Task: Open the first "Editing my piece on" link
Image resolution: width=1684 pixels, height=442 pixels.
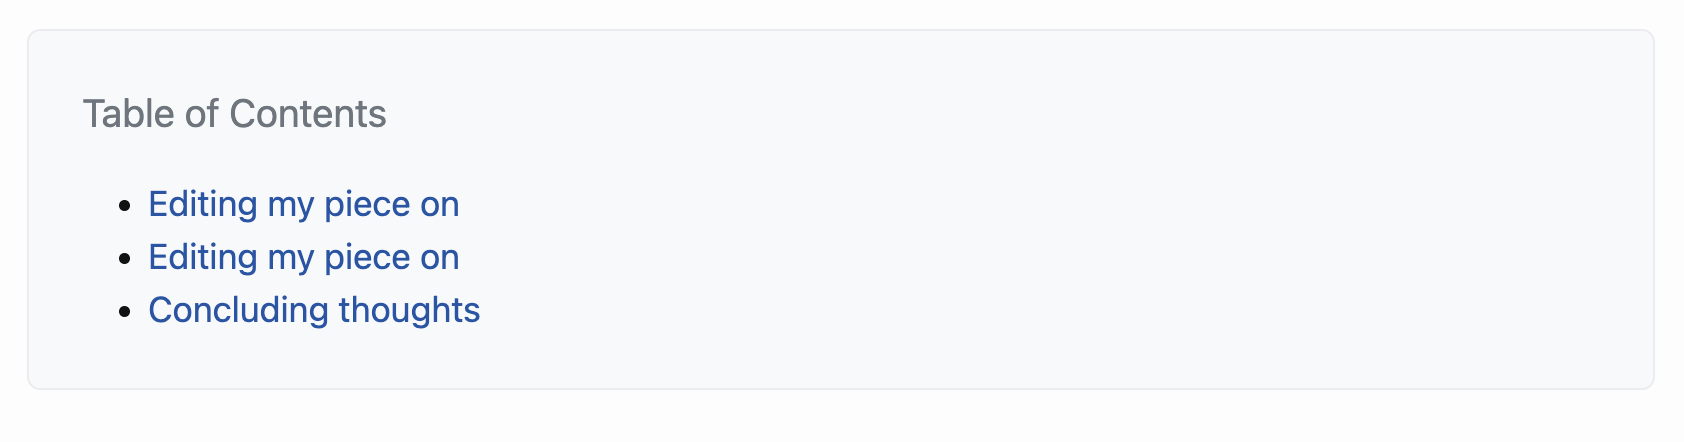Action: (x=304, y=205)
